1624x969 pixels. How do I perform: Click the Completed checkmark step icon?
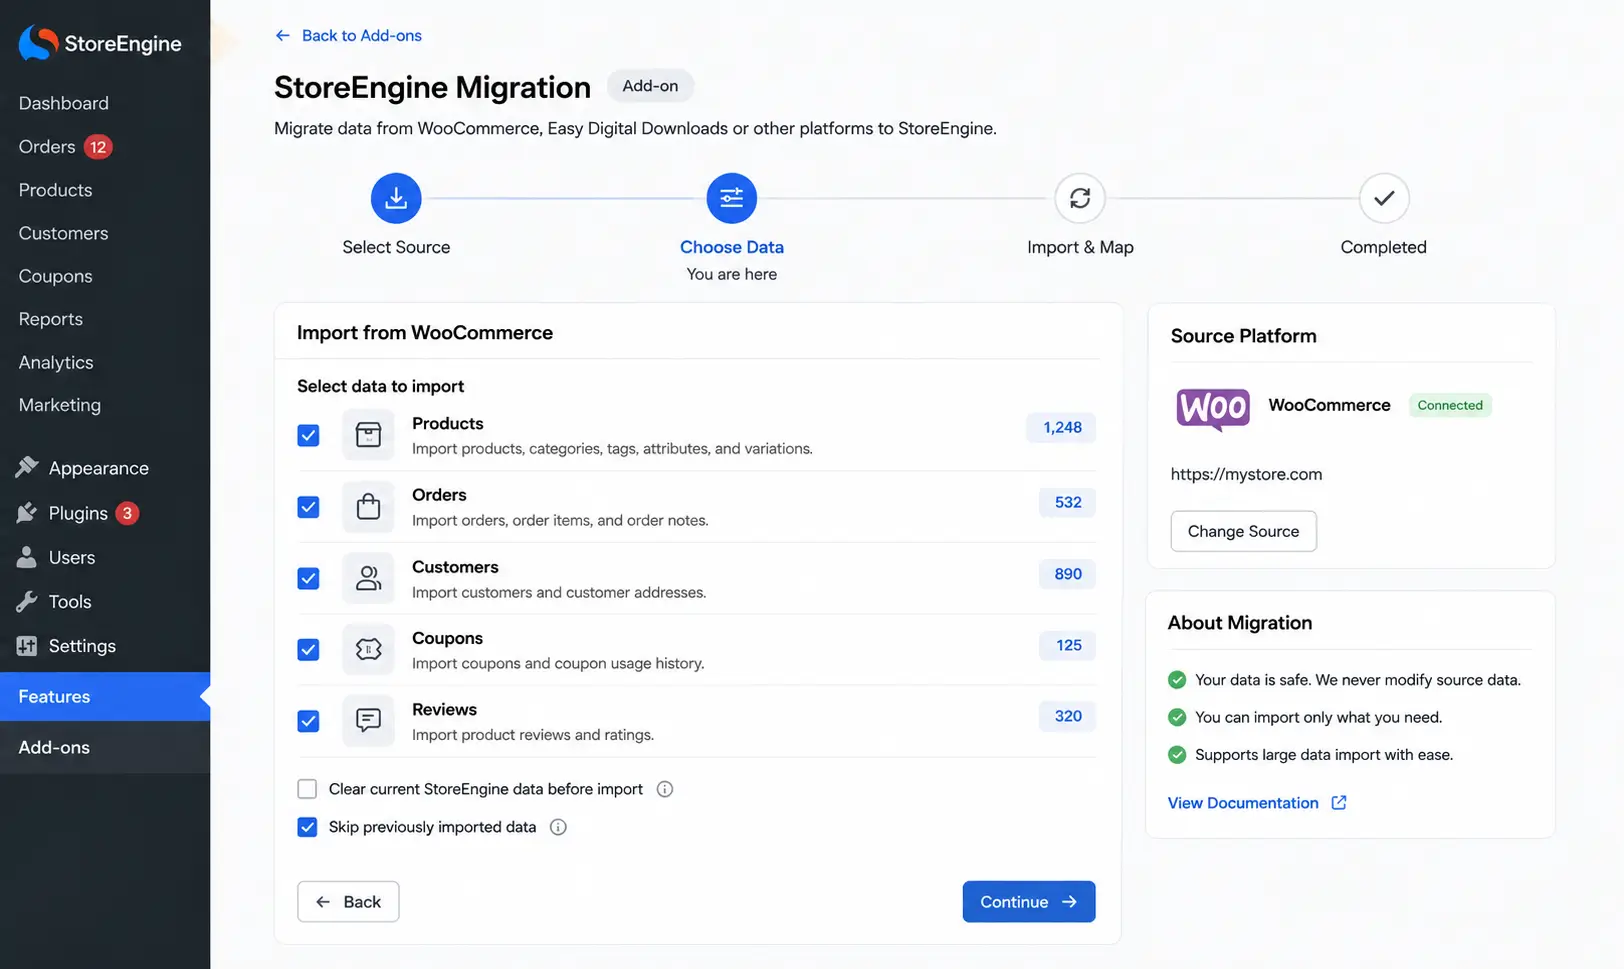1384,198
